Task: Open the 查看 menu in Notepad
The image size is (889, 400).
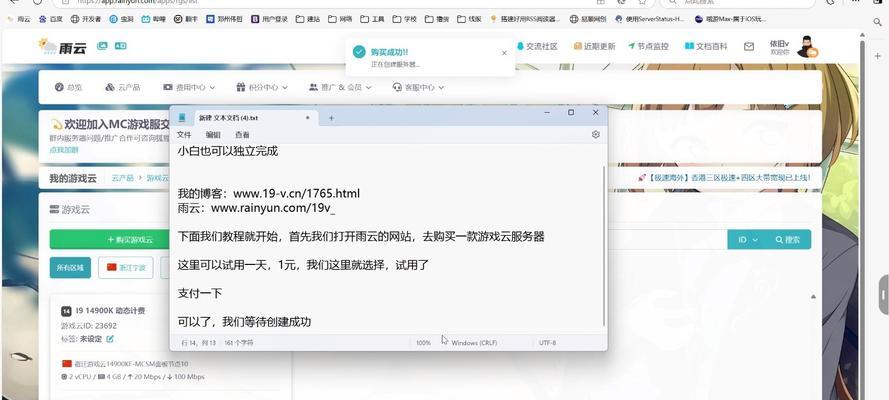Action: pos(242,135)
